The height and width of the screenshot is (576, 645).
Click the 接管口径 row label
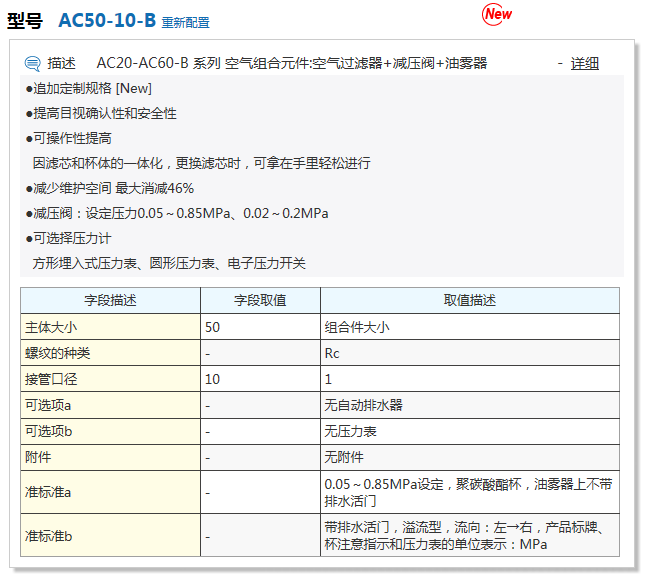(x=110, y=379)
